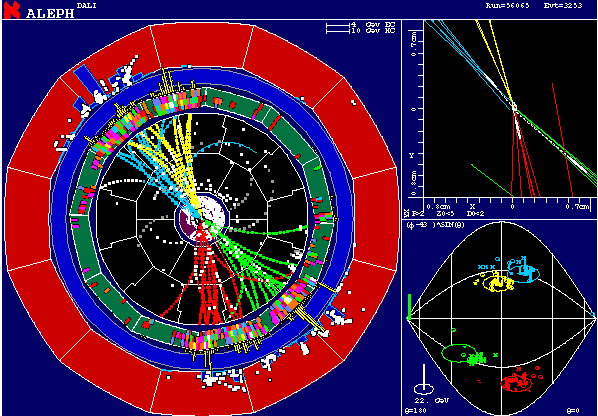Click the red ALEPH logo icon
Screen dimensions: 598x416
click(x=11, y=10)
